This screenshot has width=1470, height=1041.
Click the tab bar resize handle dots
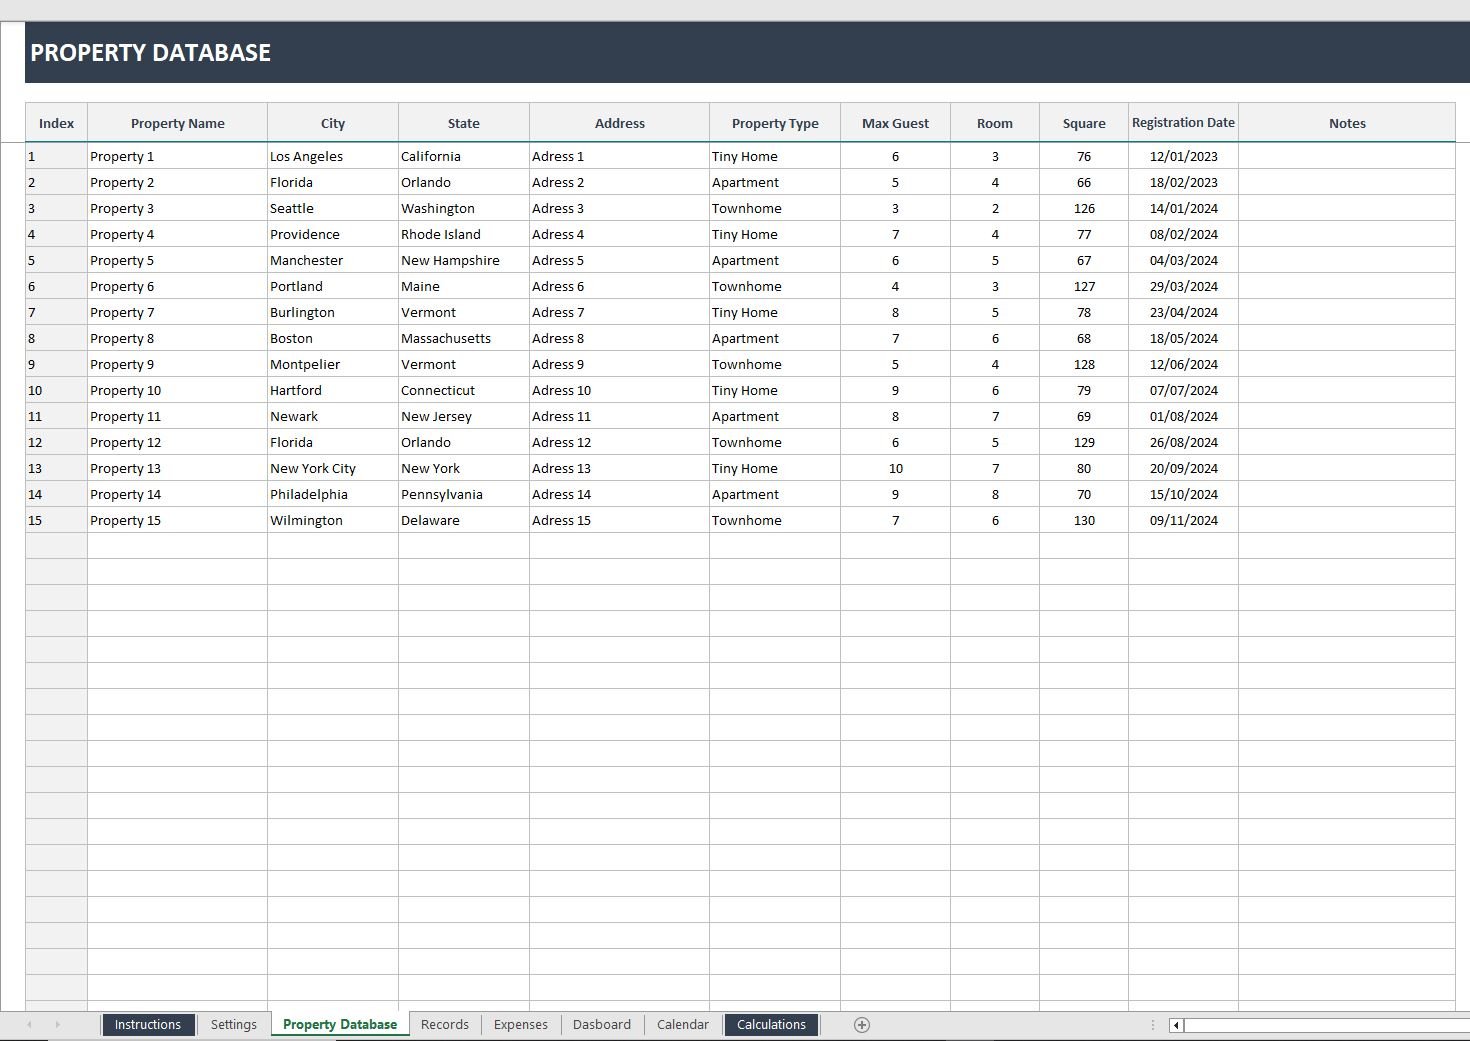coord(1153,1025)
